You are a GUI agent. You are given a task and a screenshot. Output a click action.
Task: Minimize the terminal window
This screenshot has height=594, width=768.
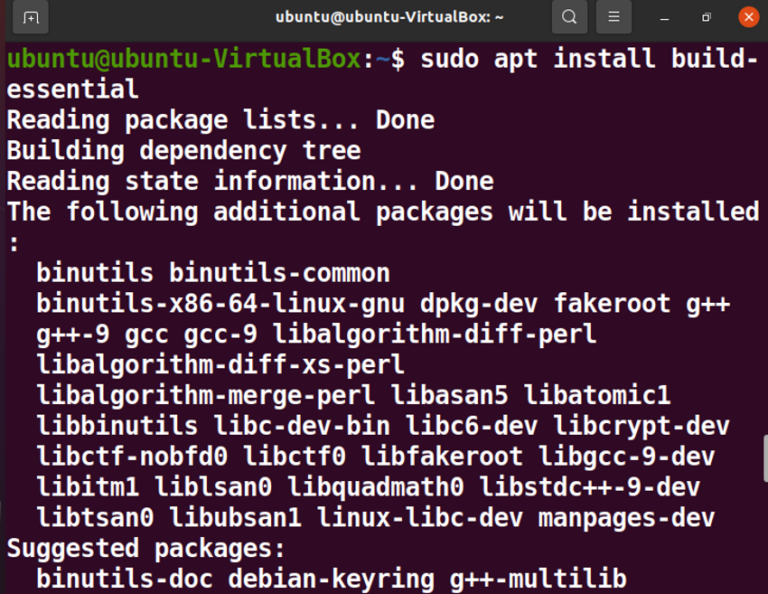665,18
